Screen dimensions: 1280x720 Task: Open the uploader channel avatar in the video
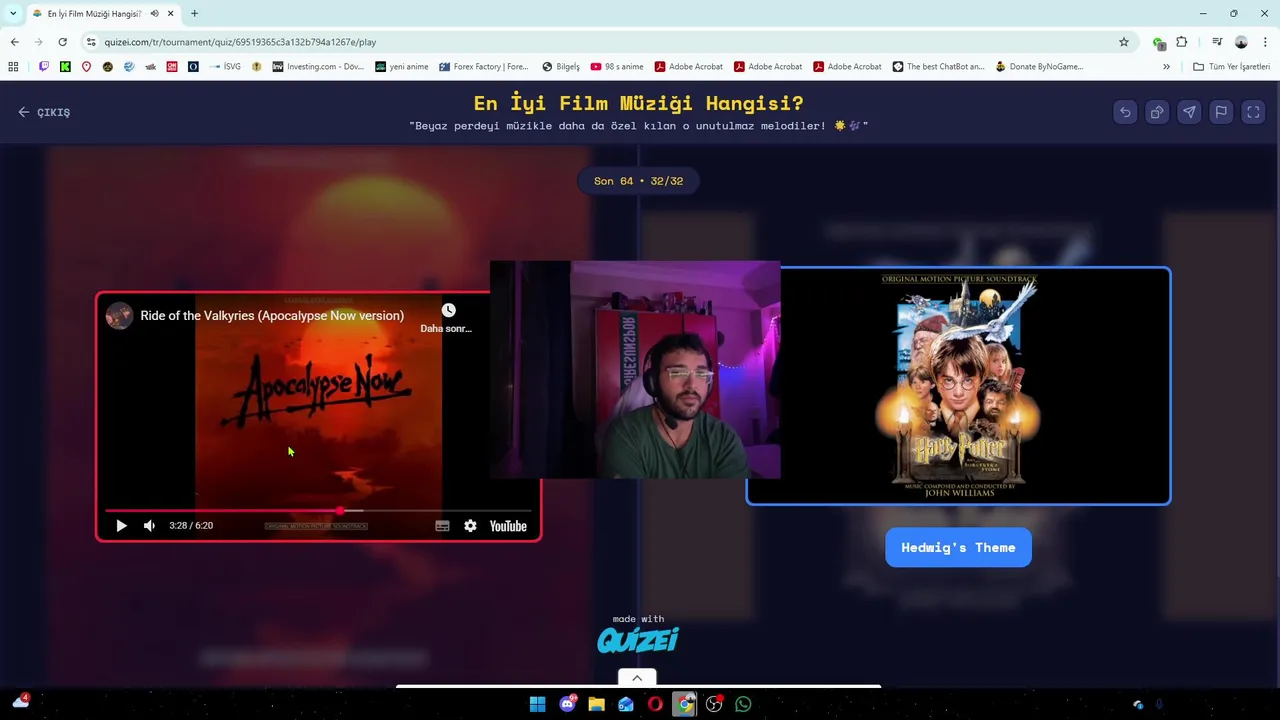click(120, 316)
